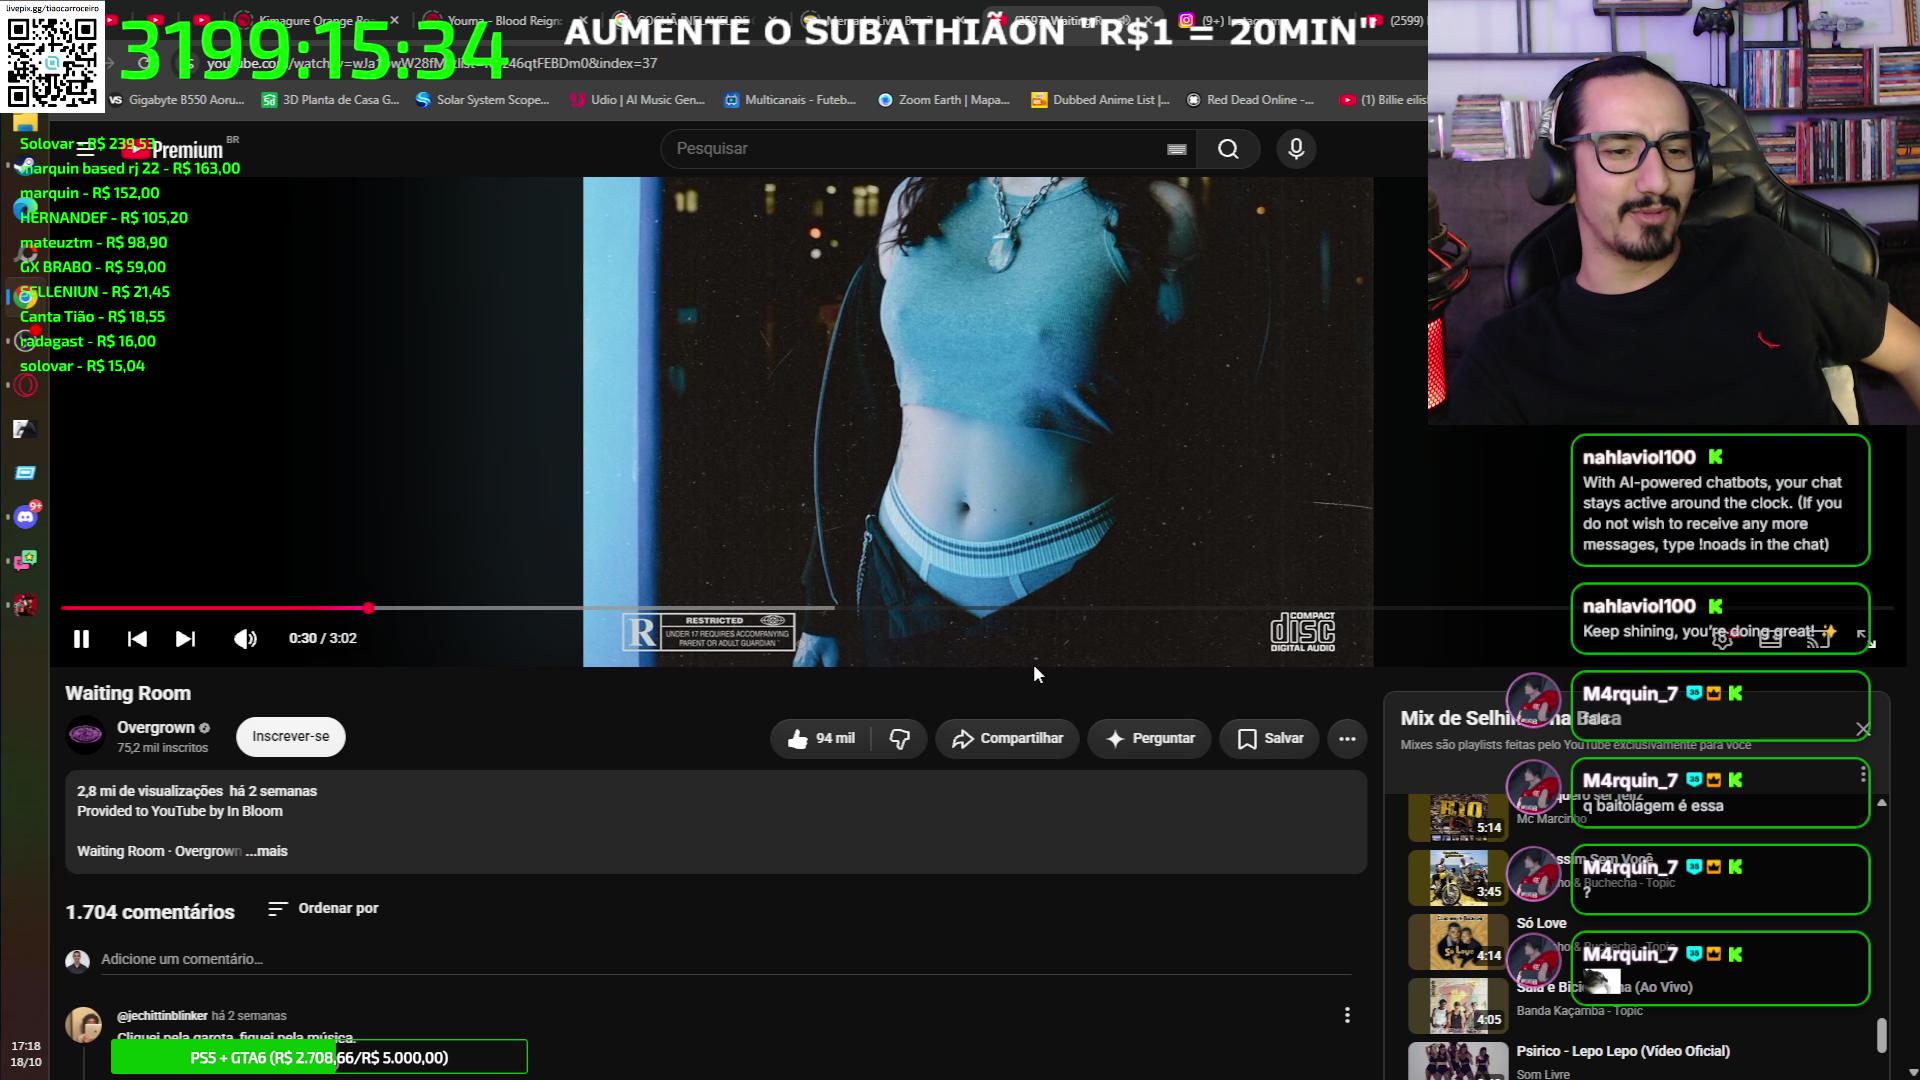Expand description with ...mais
1920x1080 pixels.
267,851
